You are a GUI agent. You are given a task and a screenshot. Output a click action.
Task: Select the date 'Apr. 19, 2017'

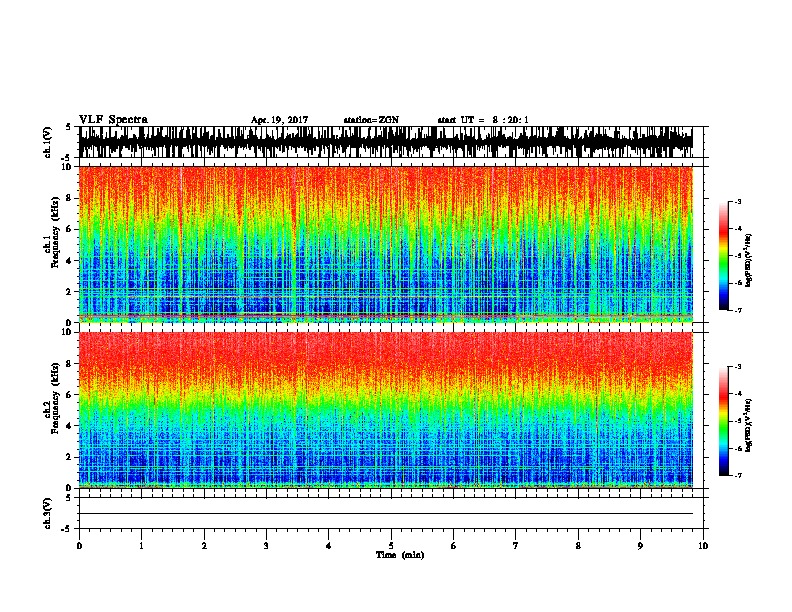coord(279,120)
